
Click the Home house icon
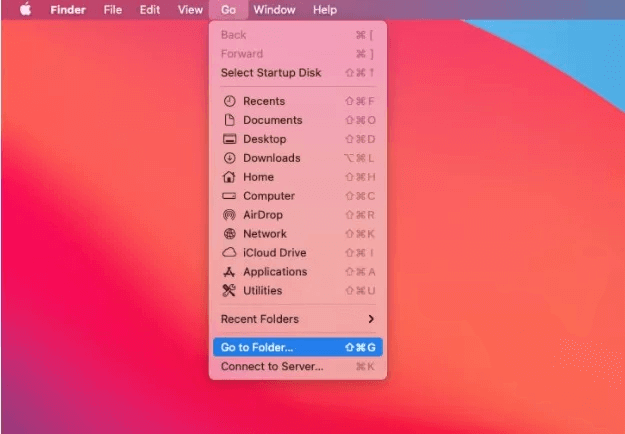[x=229, y=177]
